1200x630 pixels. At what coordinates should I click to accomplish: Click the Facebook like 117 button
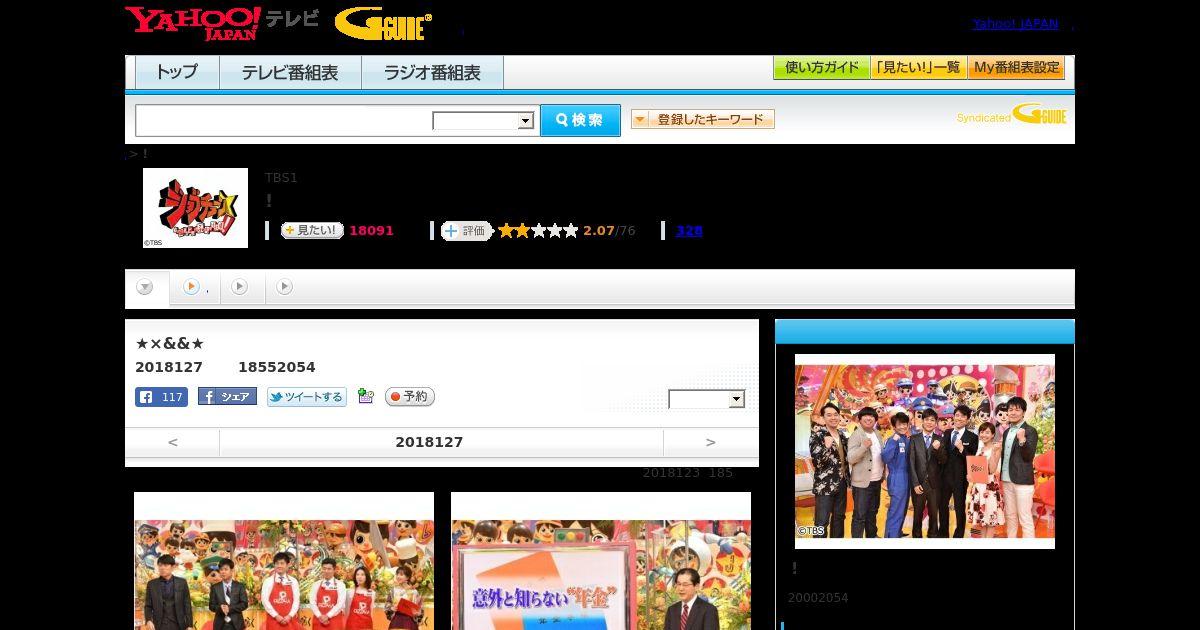pos(161,397)
